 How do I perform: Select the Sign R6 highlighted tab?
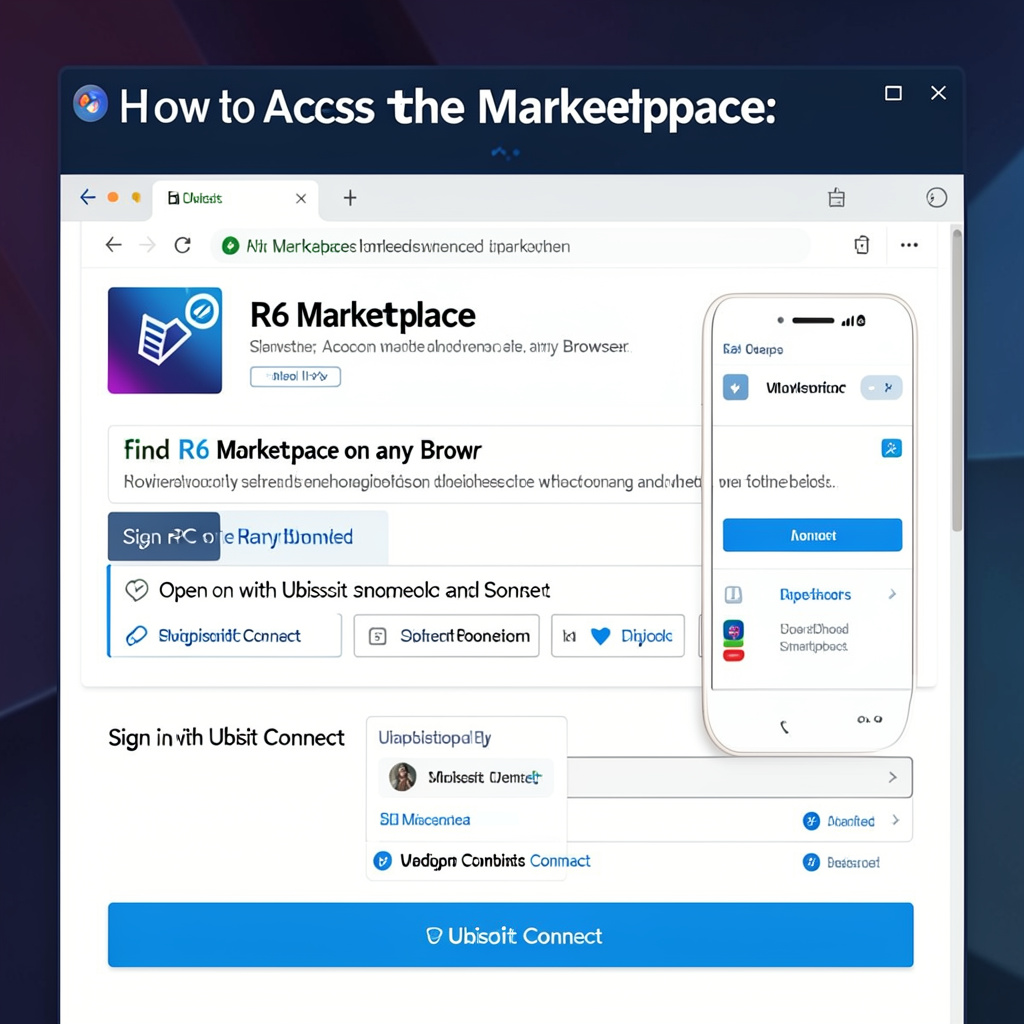pyautogui.click(x=164, y=537)
